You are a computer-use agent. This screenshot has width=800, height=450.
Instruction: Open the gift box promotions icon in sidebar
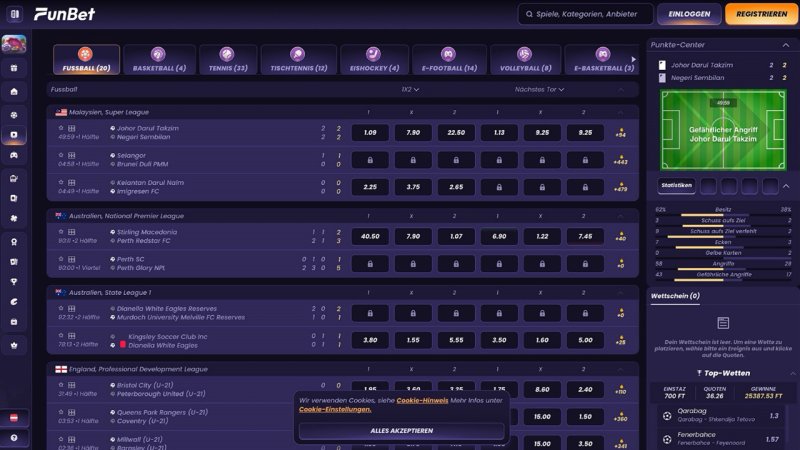click(x=14, y=68)
